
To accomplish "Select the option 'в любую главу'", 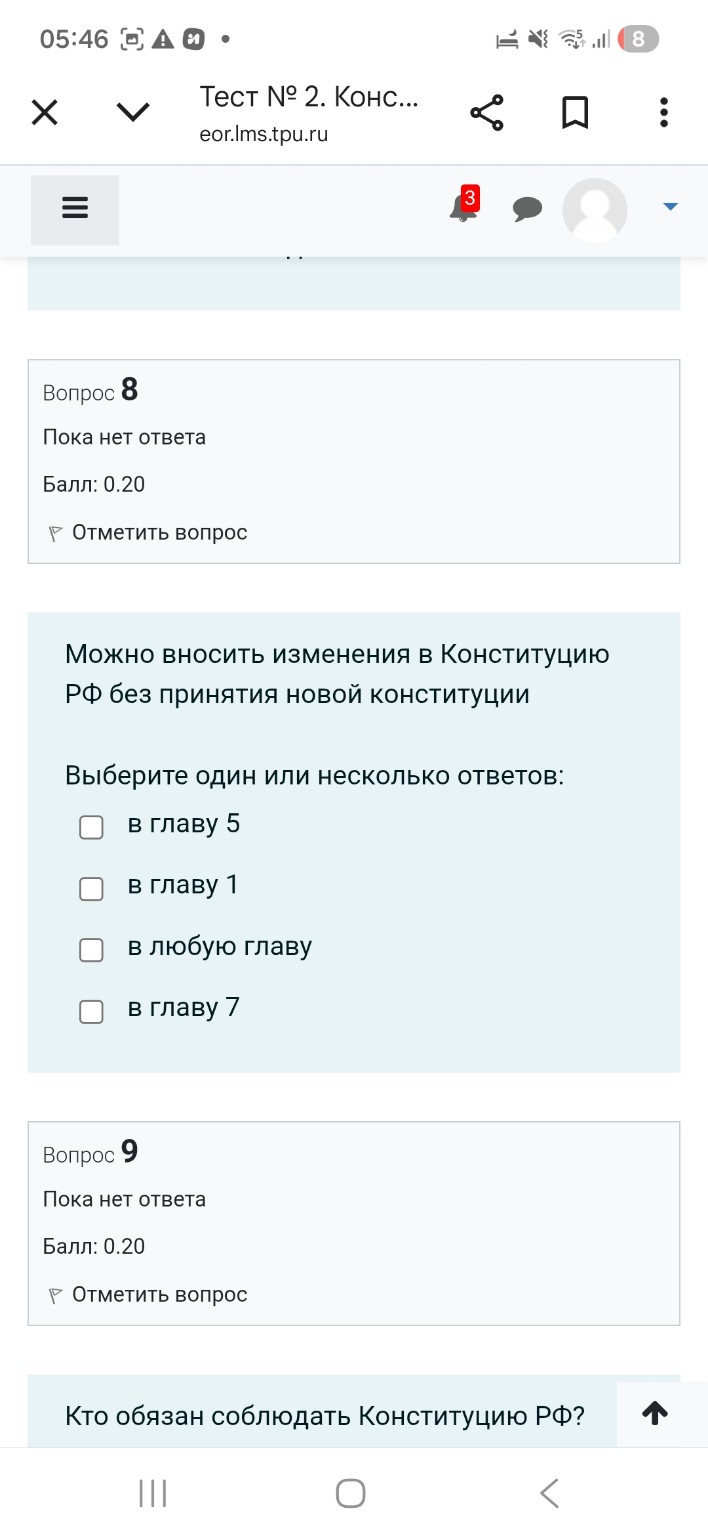I will coord(91,950).
